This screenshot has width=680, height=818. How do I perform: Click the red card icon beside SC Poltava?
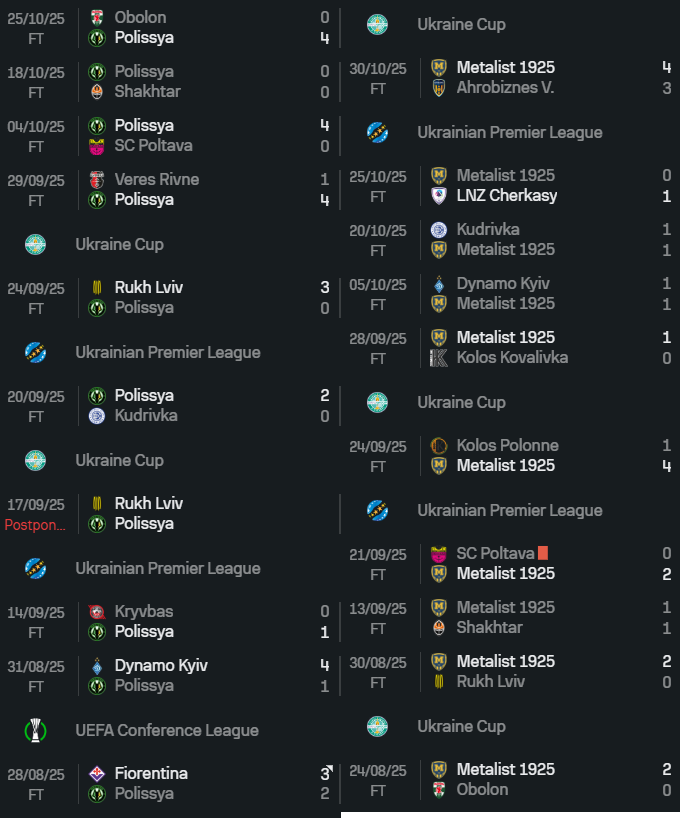(543, 553)
